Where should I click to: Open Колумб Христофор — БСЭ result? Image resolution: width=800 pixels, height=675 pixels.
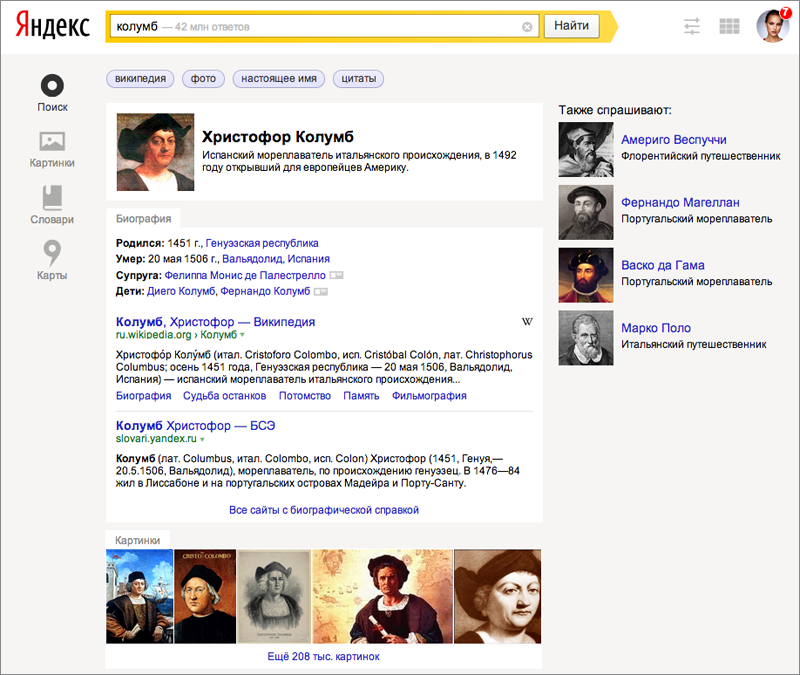(x=195, y=426)
